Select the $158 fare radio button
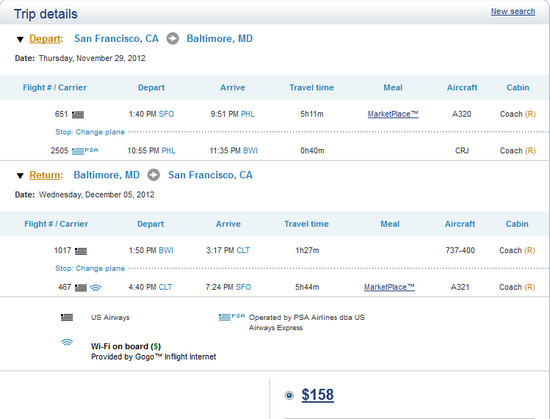The height and width of the screenshot is (419, 550). 289,395
